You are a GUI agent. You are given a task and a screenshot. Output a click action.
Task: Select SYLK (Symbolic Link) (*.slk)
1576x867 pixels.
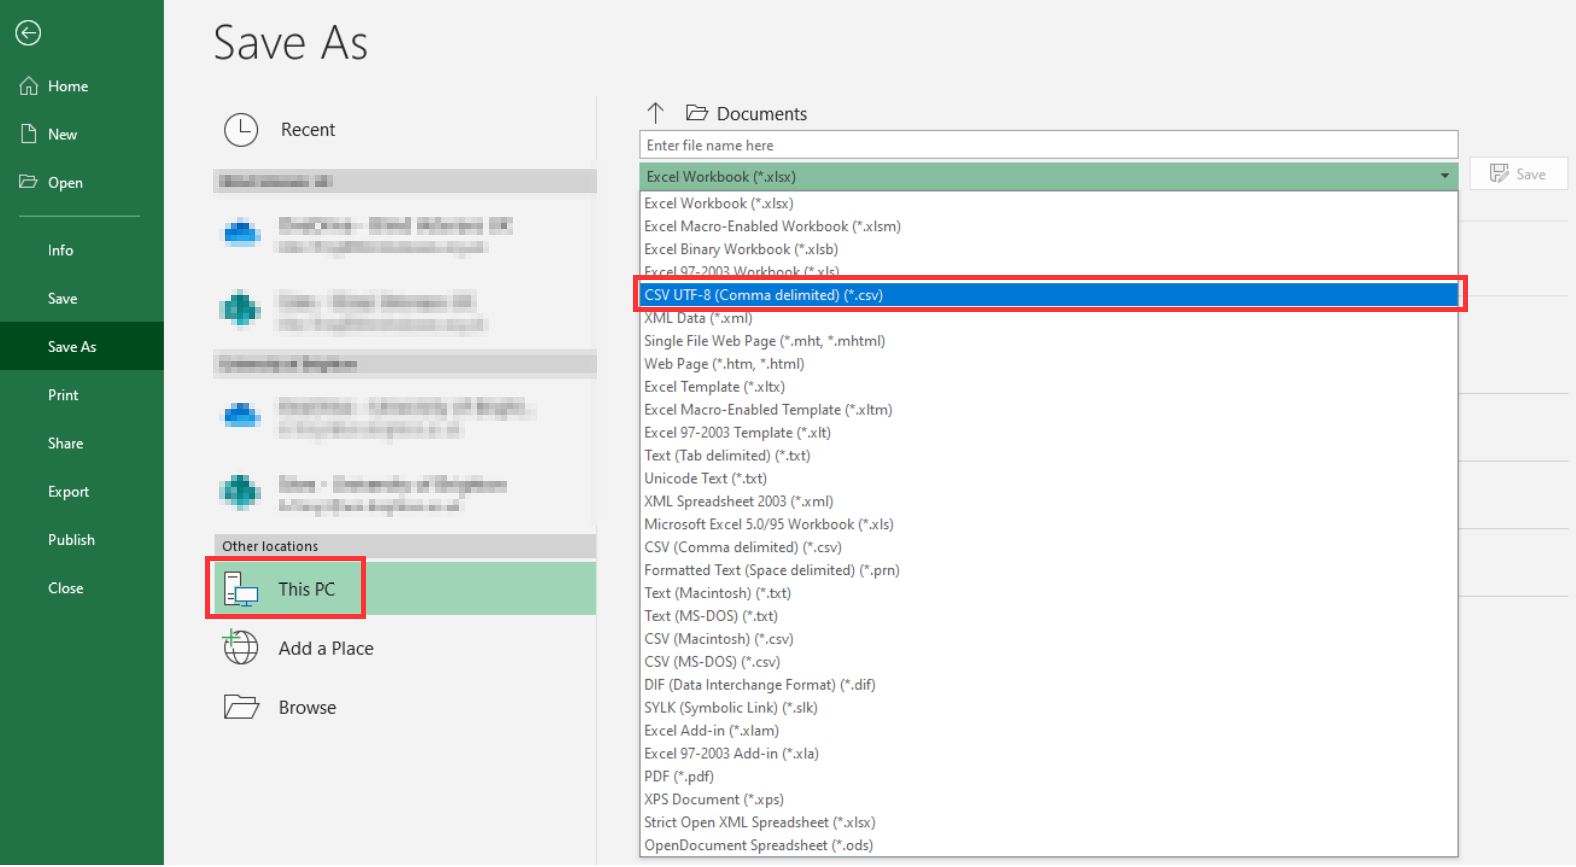point(1048,709)
